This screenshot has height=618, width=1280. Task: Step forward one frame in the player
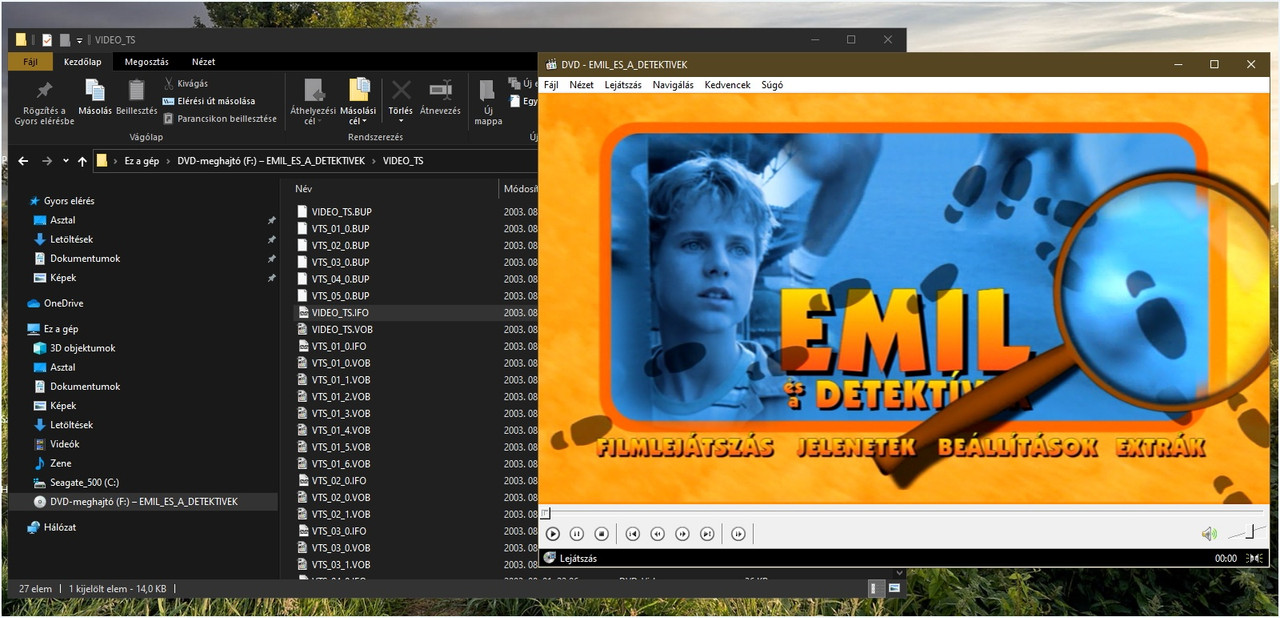[738, 534]
